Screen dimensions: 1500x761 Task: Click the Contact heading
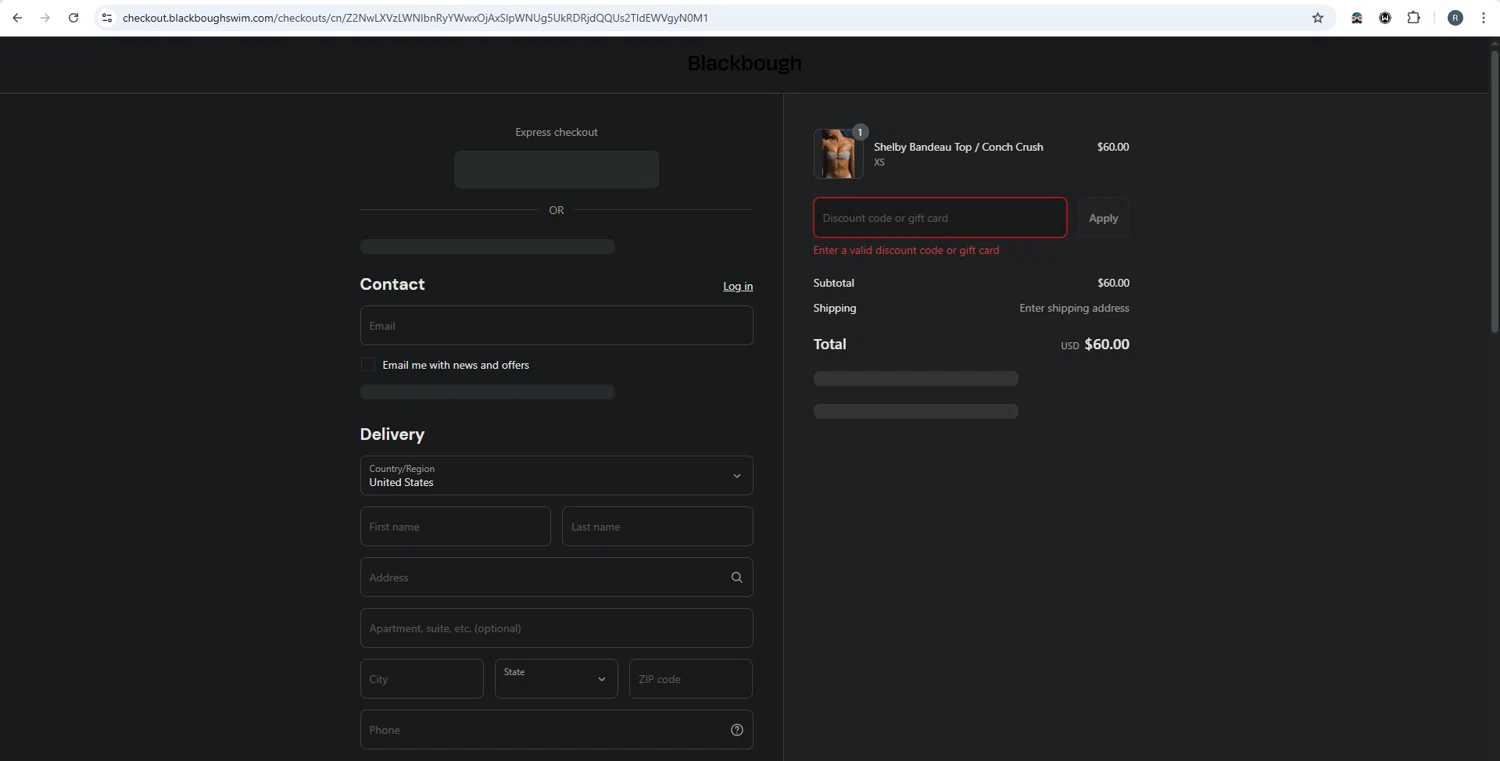pyautogui.click(x=392, y=284)
